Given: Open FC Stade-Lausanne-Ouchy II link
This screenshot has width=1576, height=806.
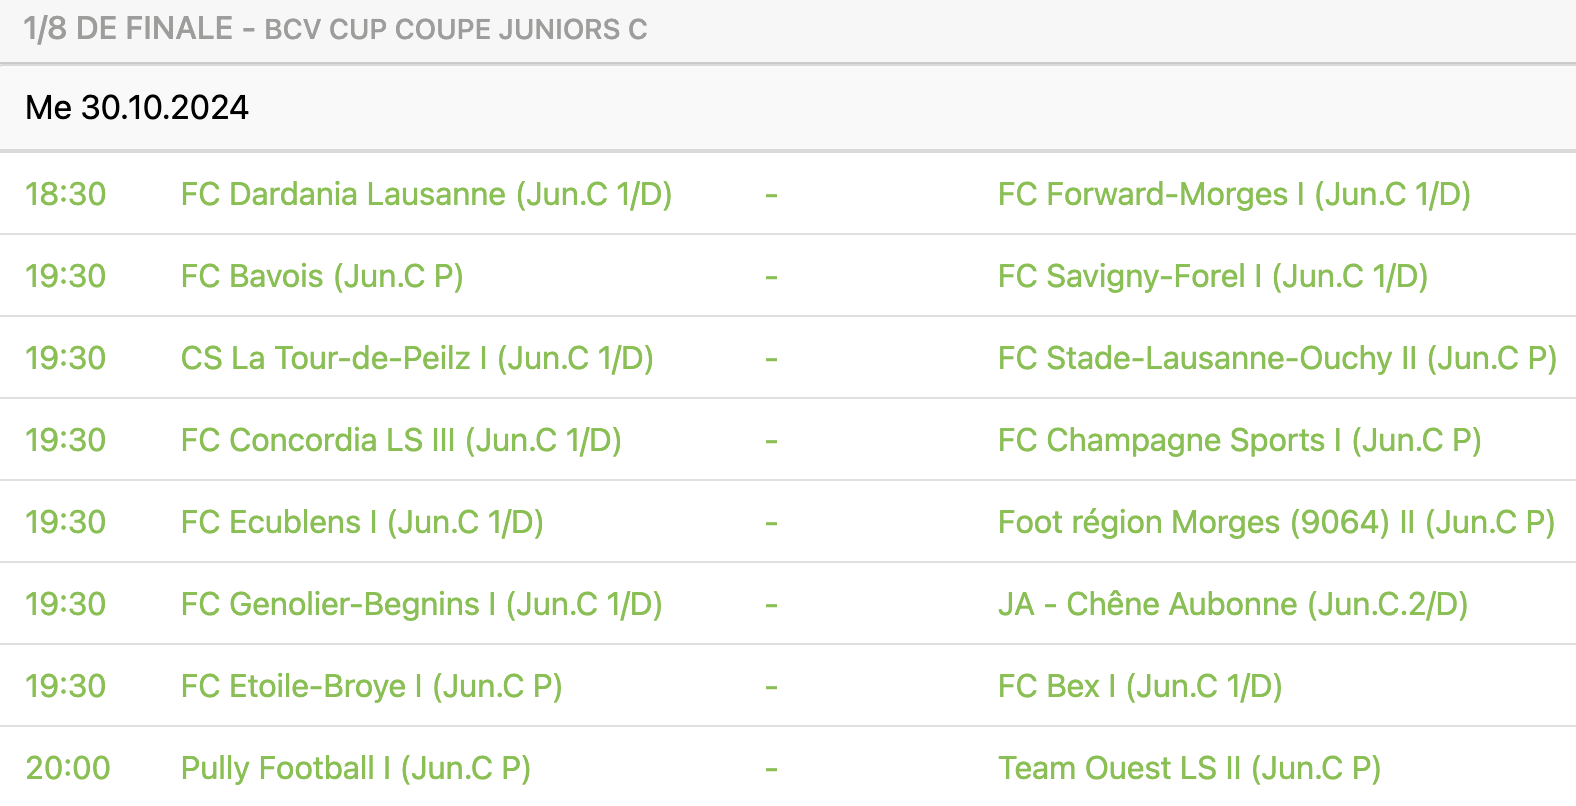Looking at the screenshot, I should click(x=1277, y=358).
